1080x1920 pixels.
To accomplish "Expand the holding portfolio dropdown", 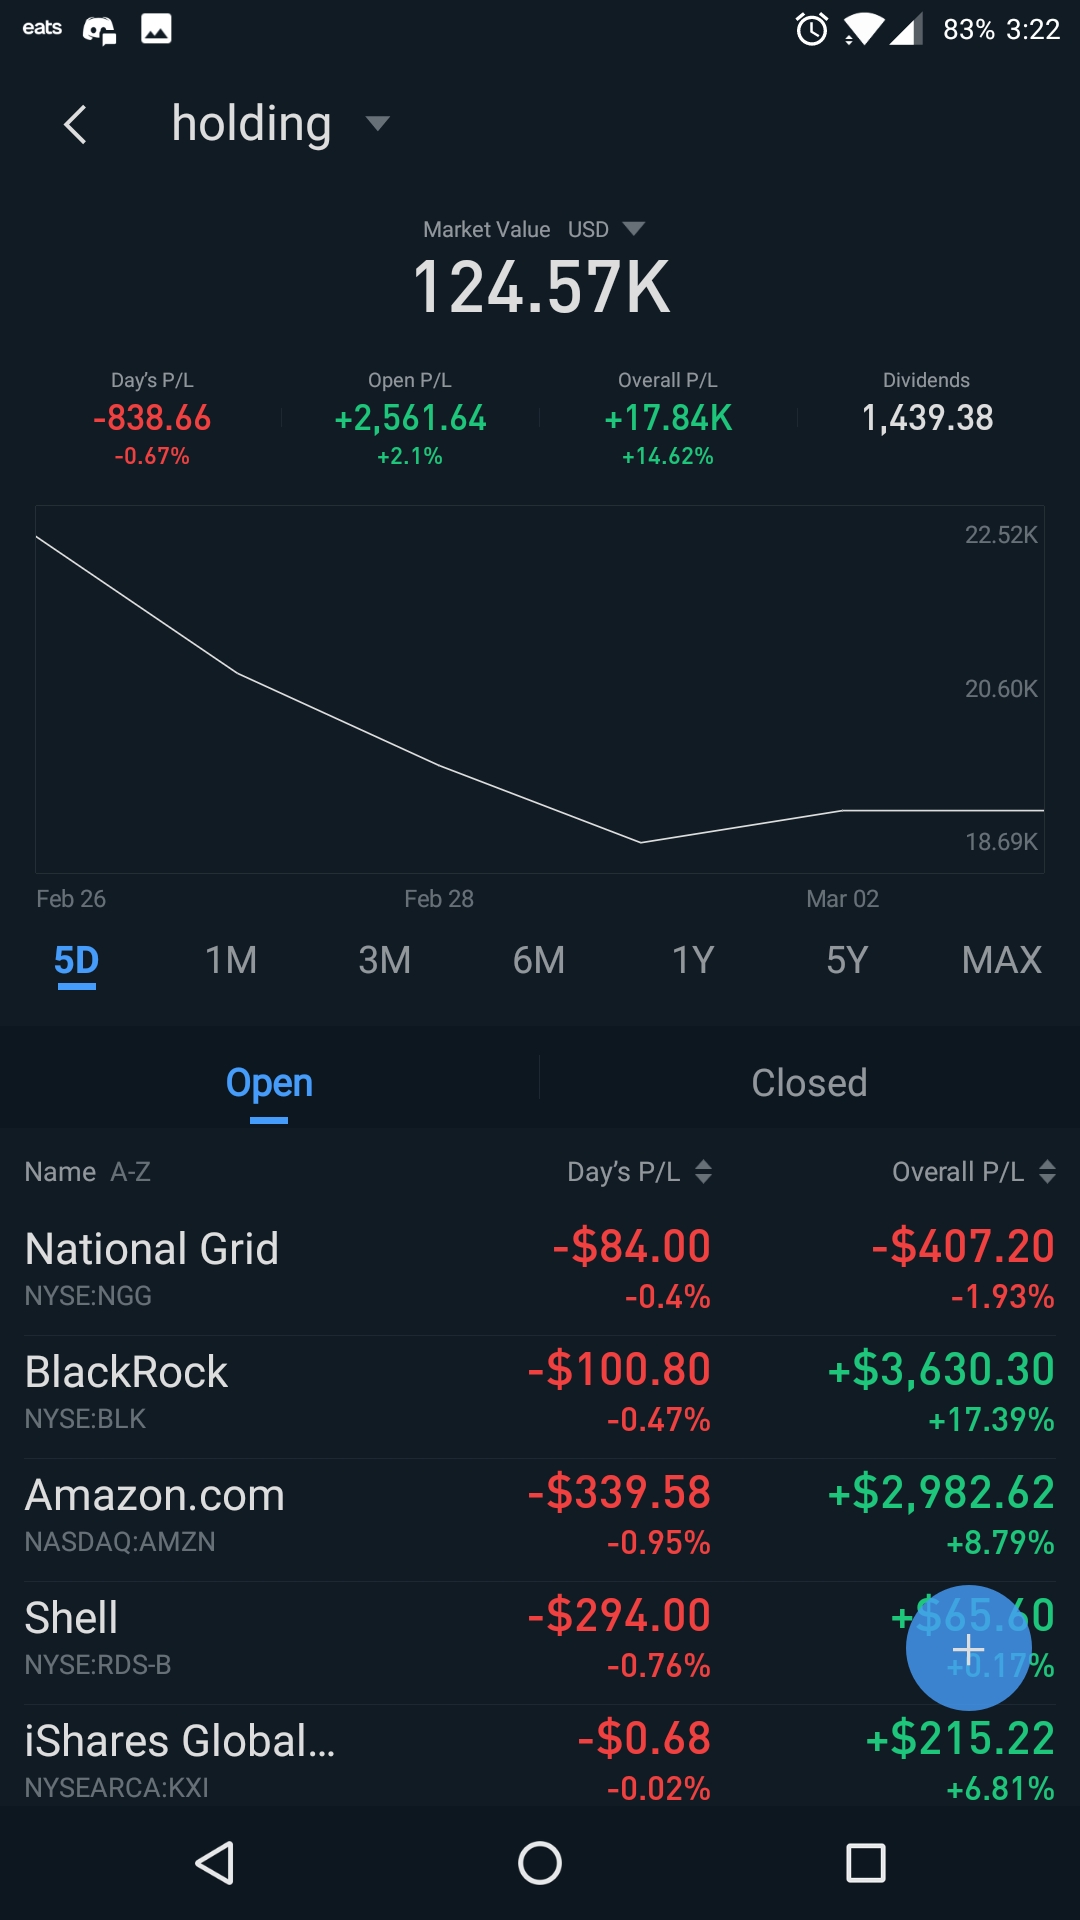I will [x=377, y=124].
